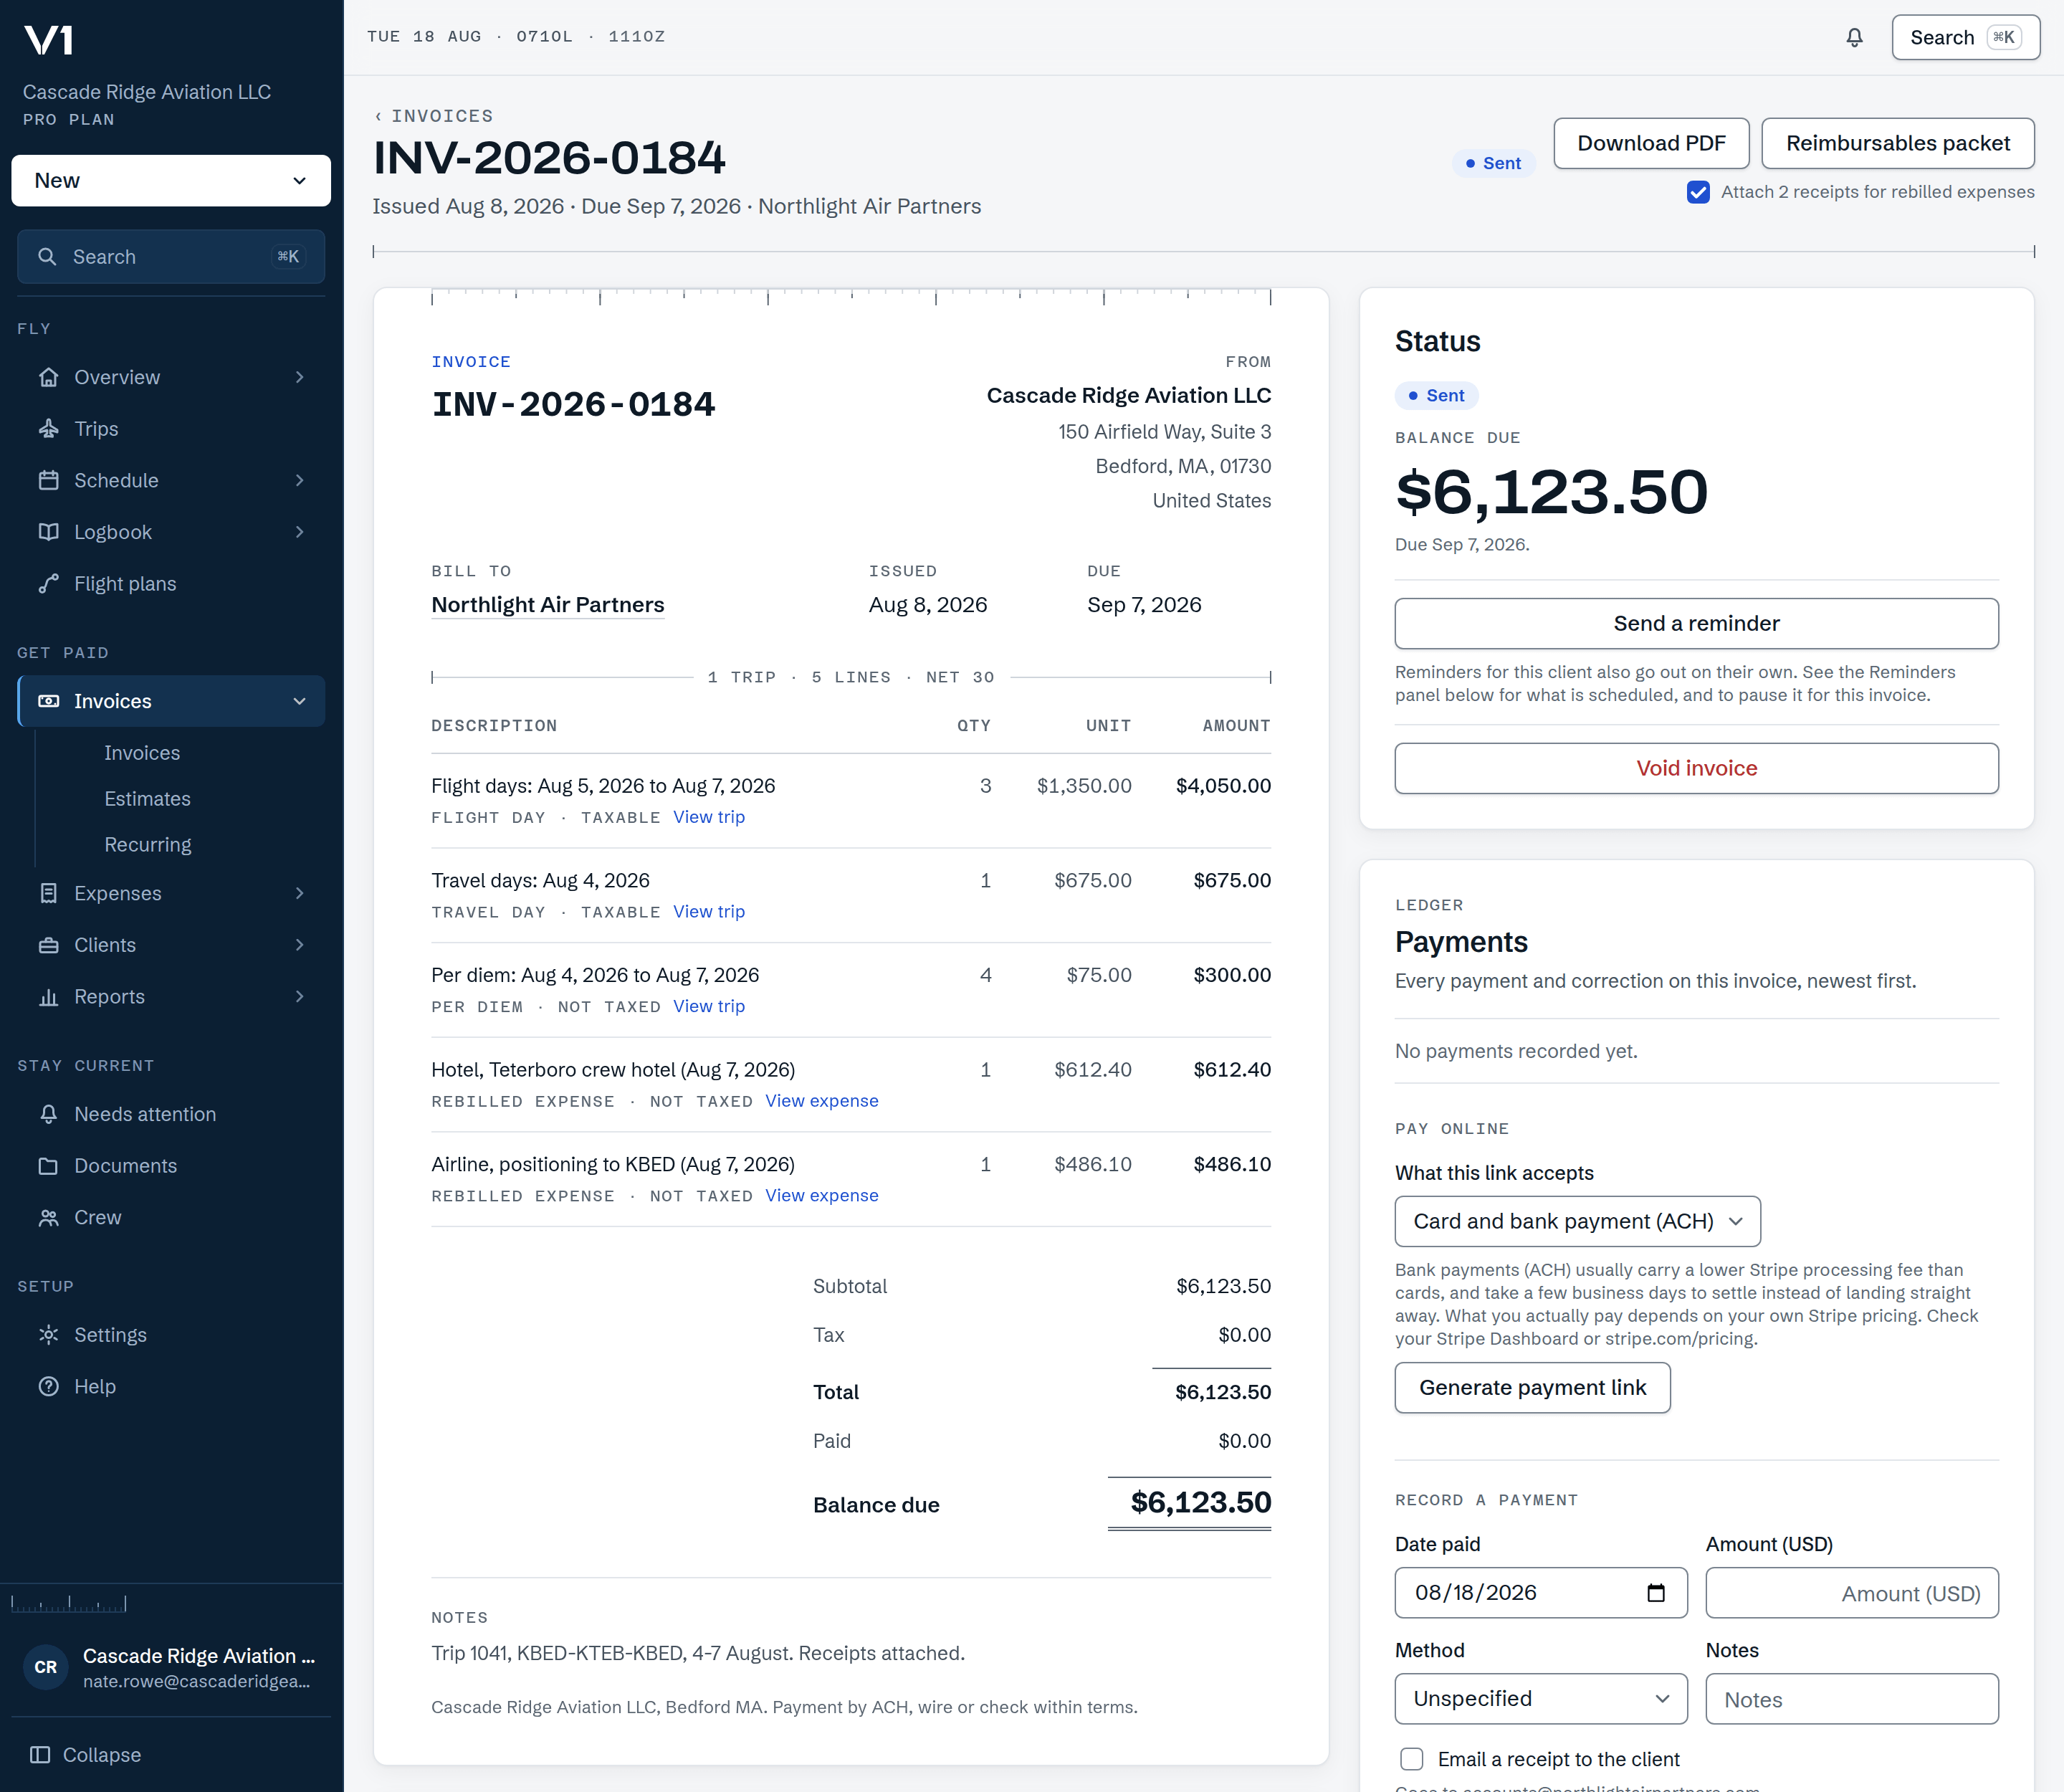The width and height of the screenshot is (2064, 1792).
Task: Open Trips via its airplane icon
Action: point(48,429)
